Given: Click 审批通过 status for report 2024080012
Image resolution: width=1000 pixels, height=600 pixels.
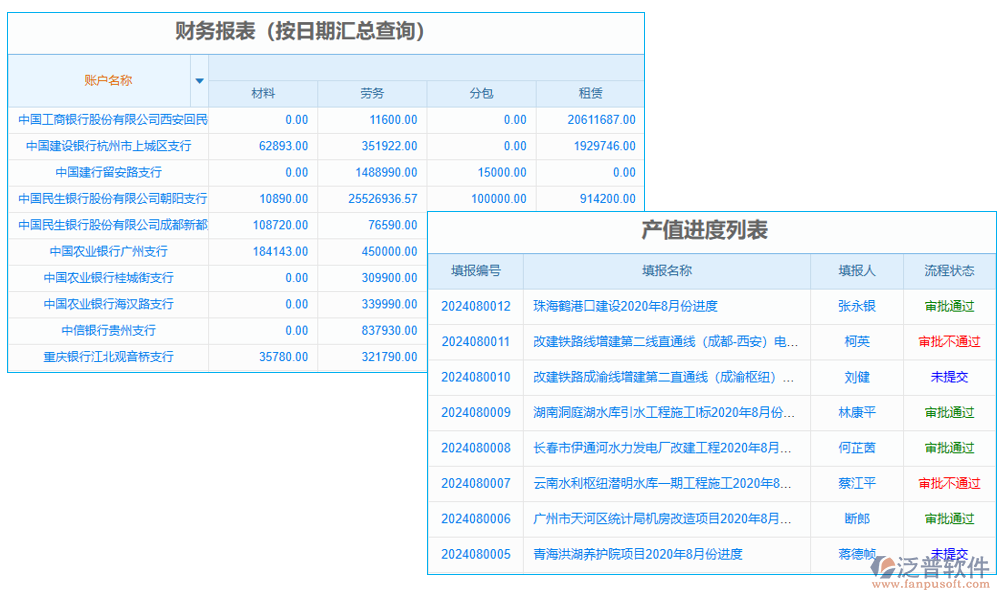Looking at the screenshot, I should tap(948, 306).
